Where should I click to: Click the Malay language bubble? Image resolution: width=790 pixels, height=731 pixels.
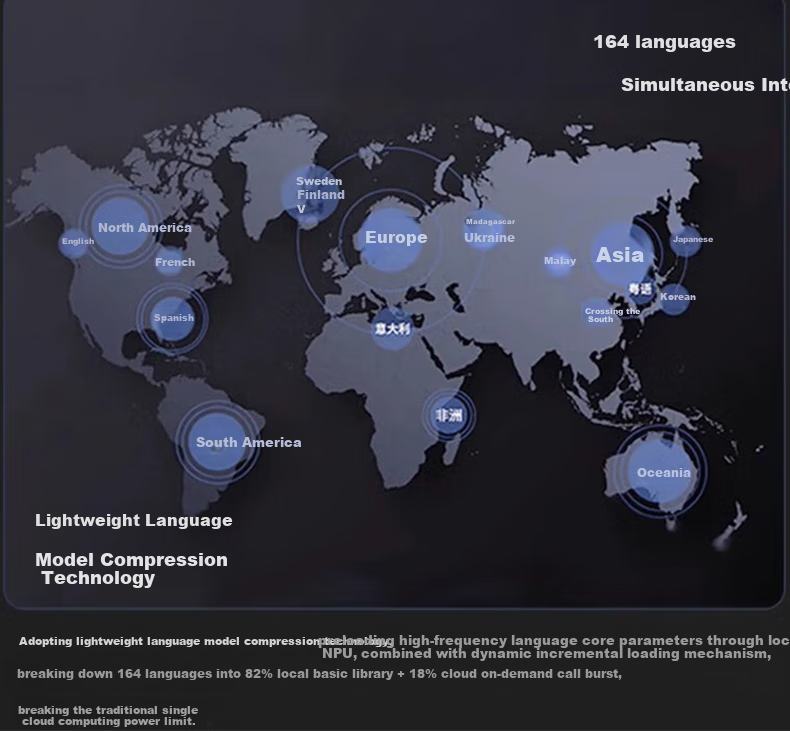point(558,261)
